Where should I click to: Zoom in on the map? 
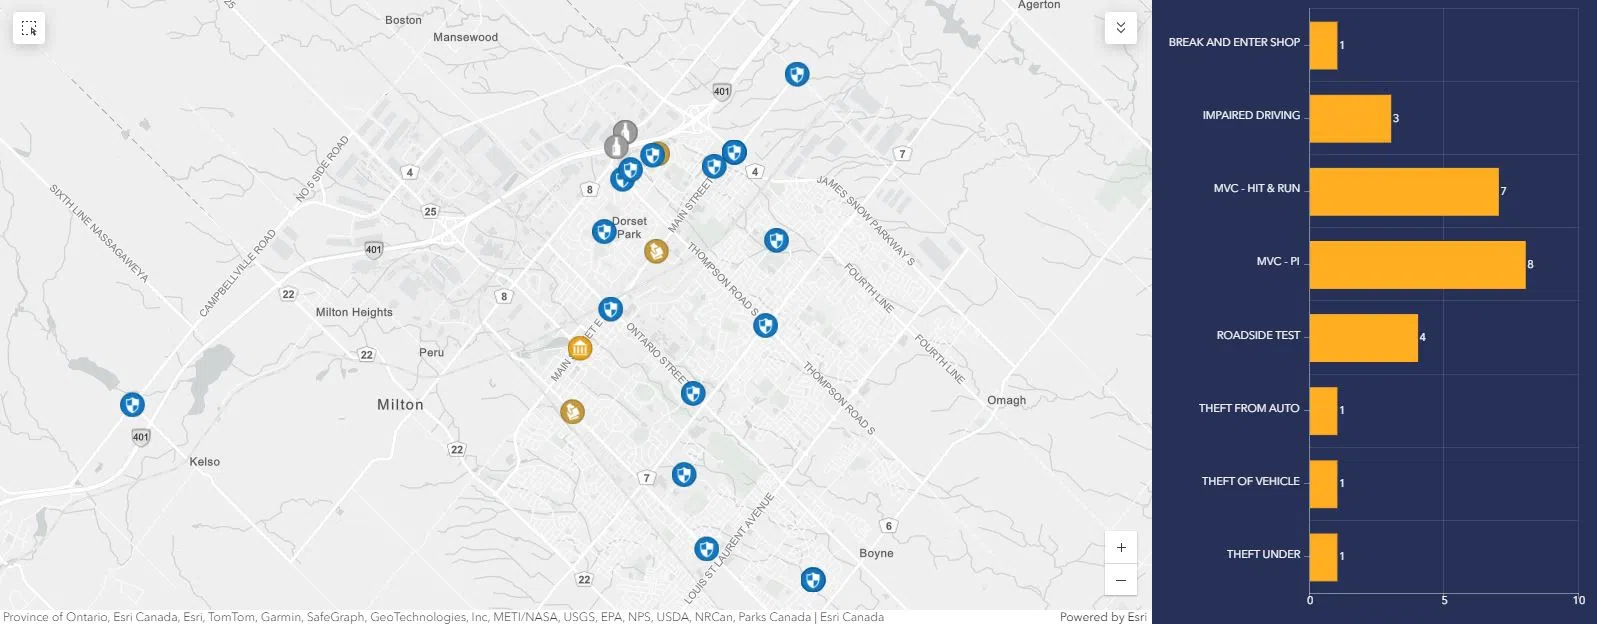tap(1120, 548)
